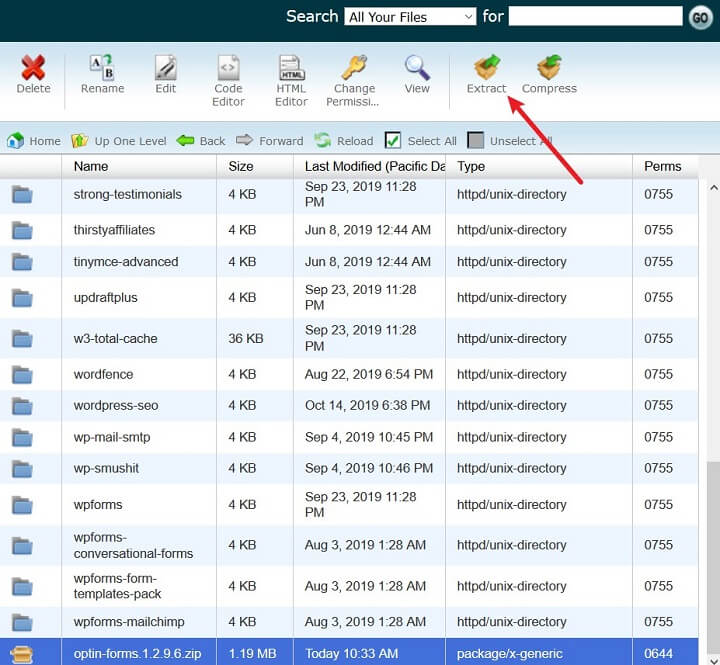Select the wordfence folder name
Screen dimensions: 720x665
point(103,374)
